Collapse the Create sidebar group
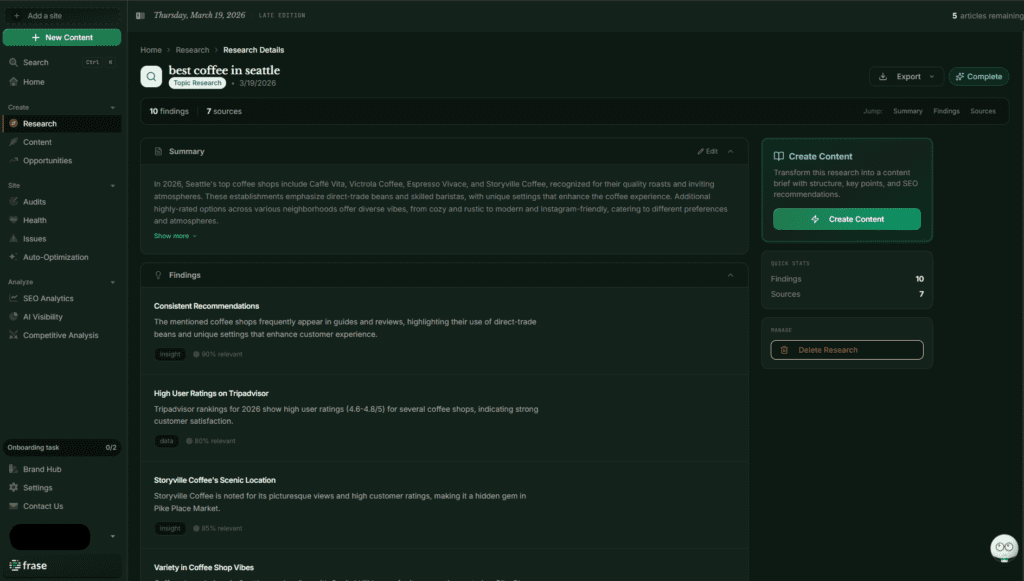This screenshot has width=1024, height=581. (113, 107)
